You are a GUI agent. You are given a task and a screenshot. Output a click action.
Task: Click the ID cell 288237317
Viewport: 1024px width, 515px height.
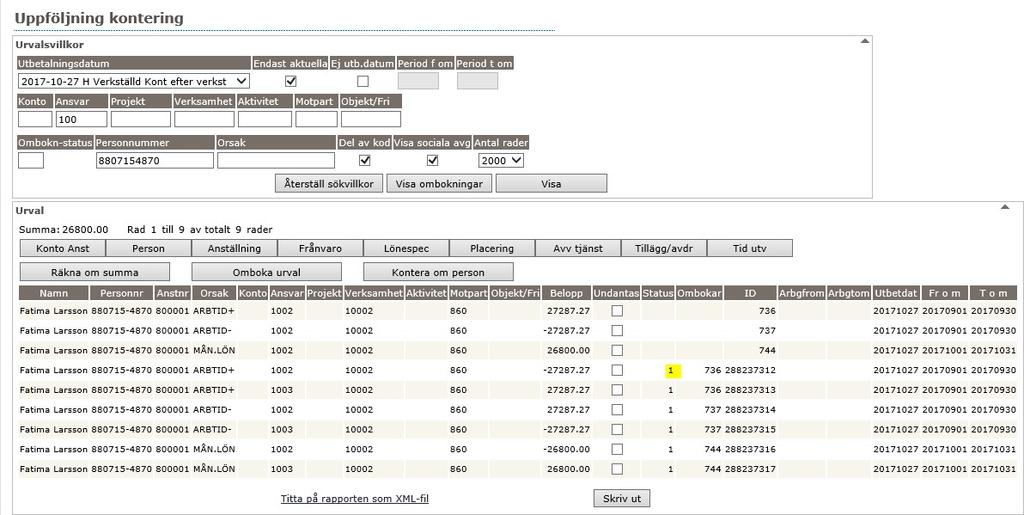(x=750, y=469)
